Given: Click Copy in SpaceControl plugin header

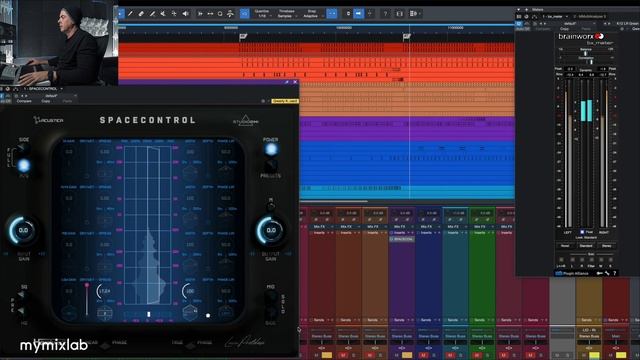Looking at the screenshot, I should coord(46,101).
